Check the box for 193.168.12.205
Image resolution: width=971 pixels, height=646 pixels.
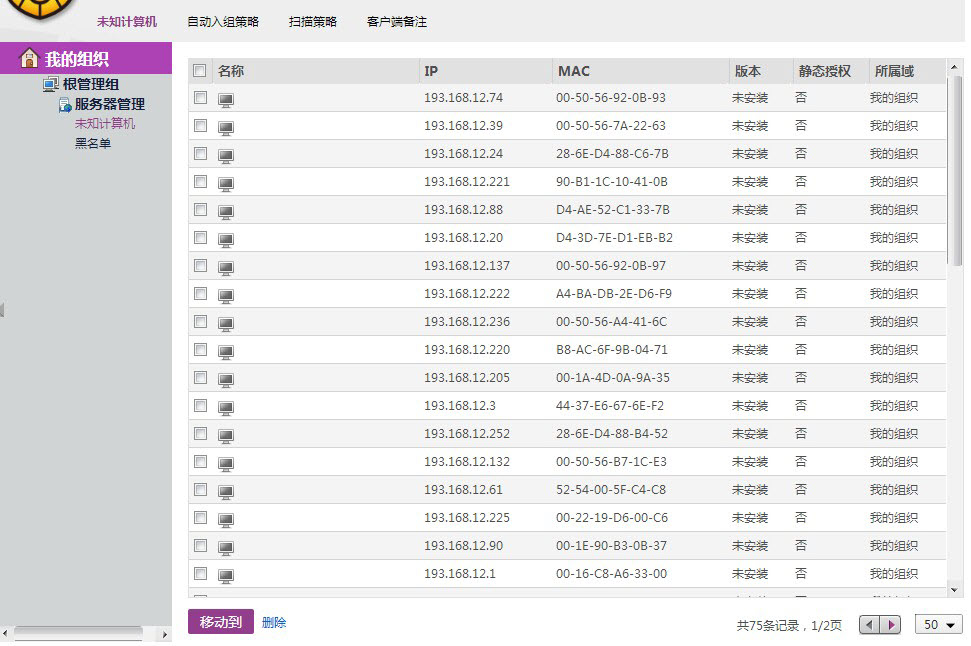pos(201,378)
